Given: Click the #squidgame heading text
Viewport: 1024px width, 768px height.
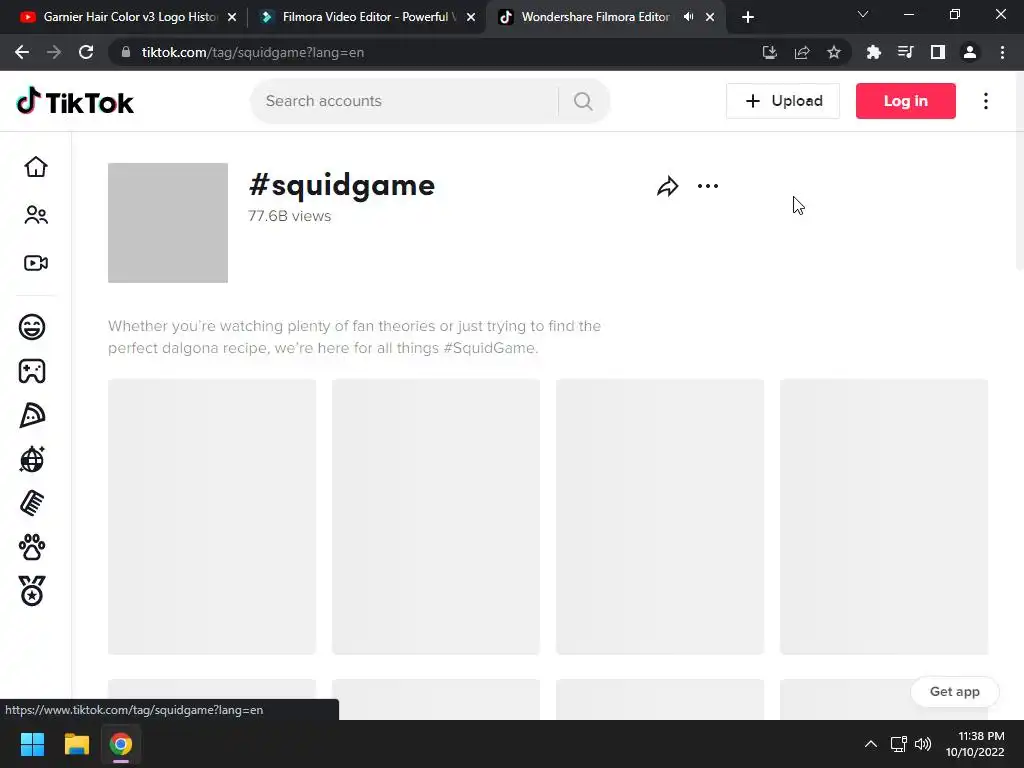Looking at the screenshot, I should tap(342, 185).
